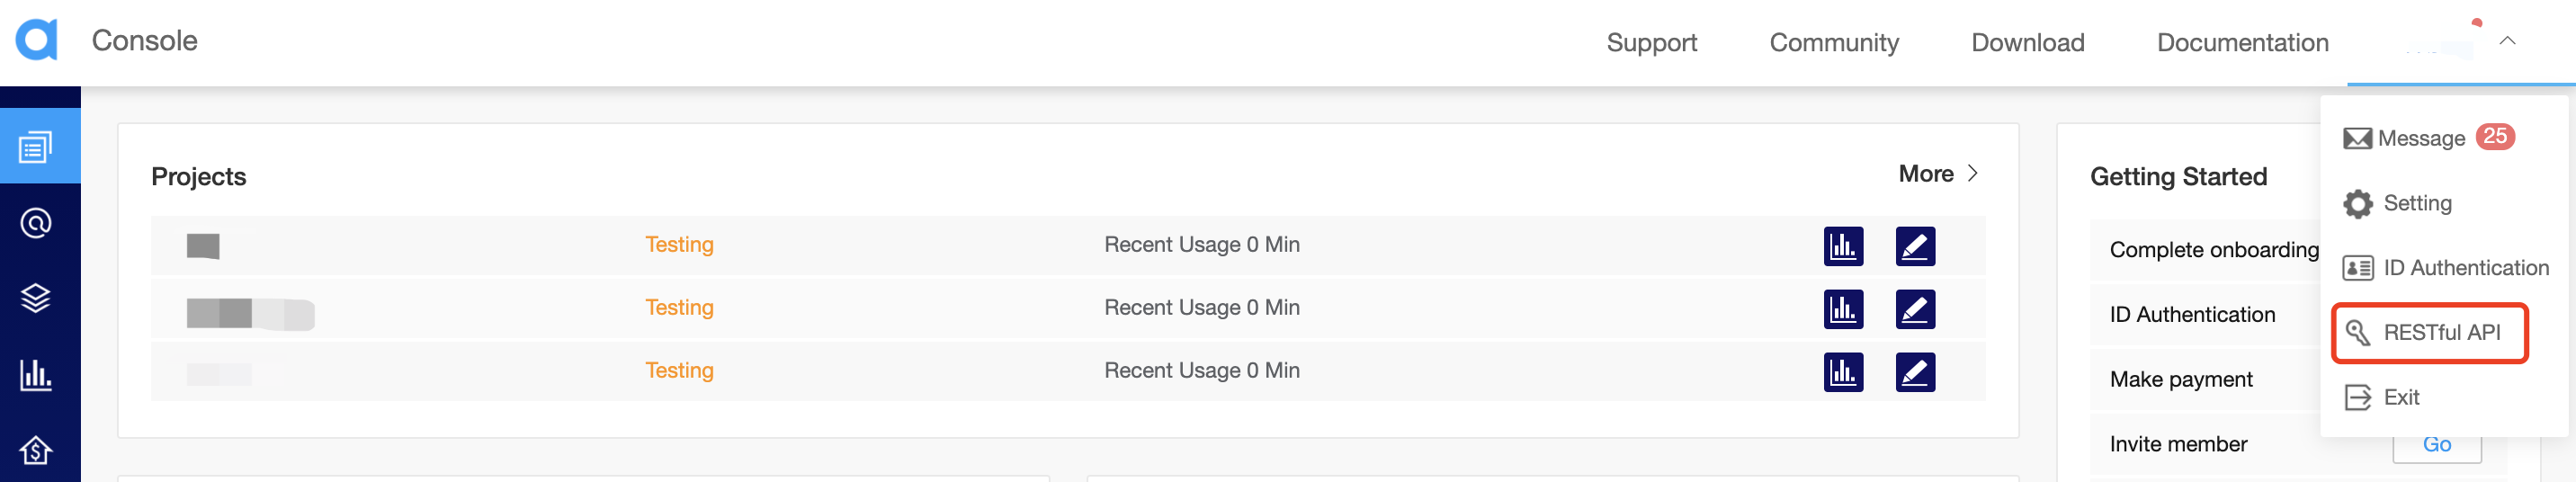Open the Projects sidebar icon
The width and height of the screenshot is (2576, 482).
tap(36, 148)
